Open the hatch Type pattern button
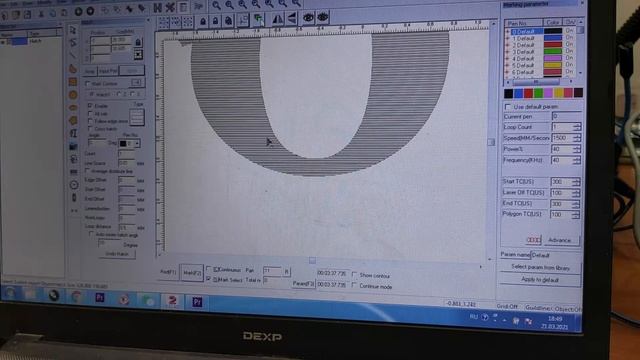This screenshot has height=360, width=640. point(137,117)
